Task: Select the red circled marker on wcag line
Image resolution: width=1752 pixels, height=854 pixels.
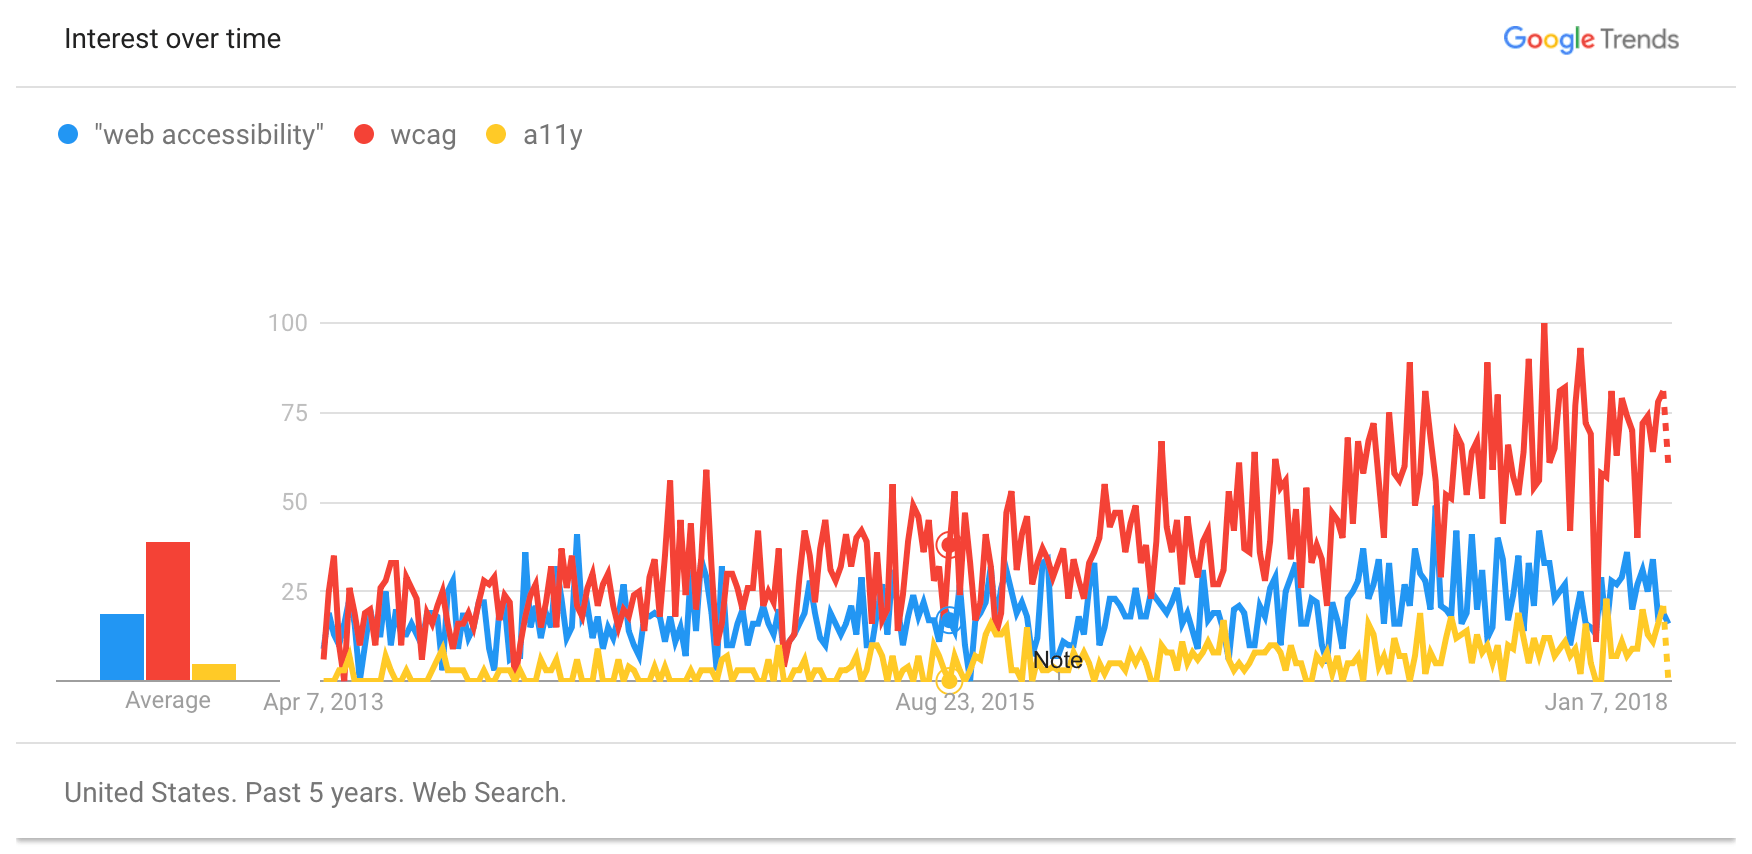Action: 949,545
